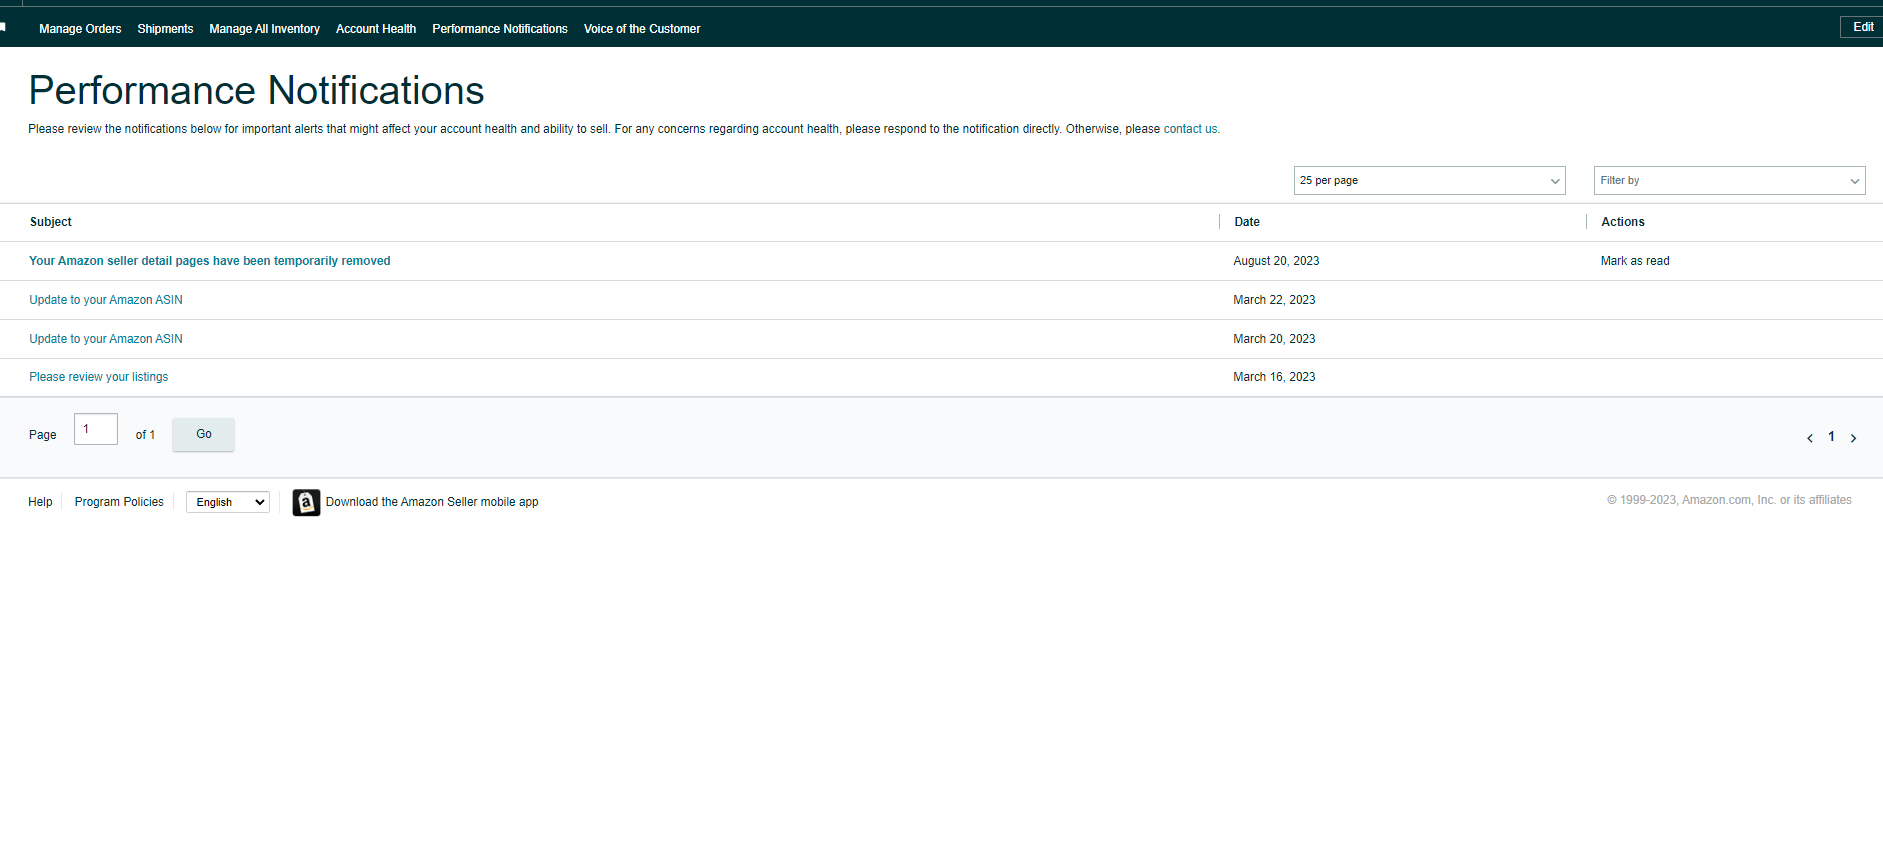The height and width of the screenshot is (850, 1883).
Task: Open the English language selector
Action: coord(228,502)
